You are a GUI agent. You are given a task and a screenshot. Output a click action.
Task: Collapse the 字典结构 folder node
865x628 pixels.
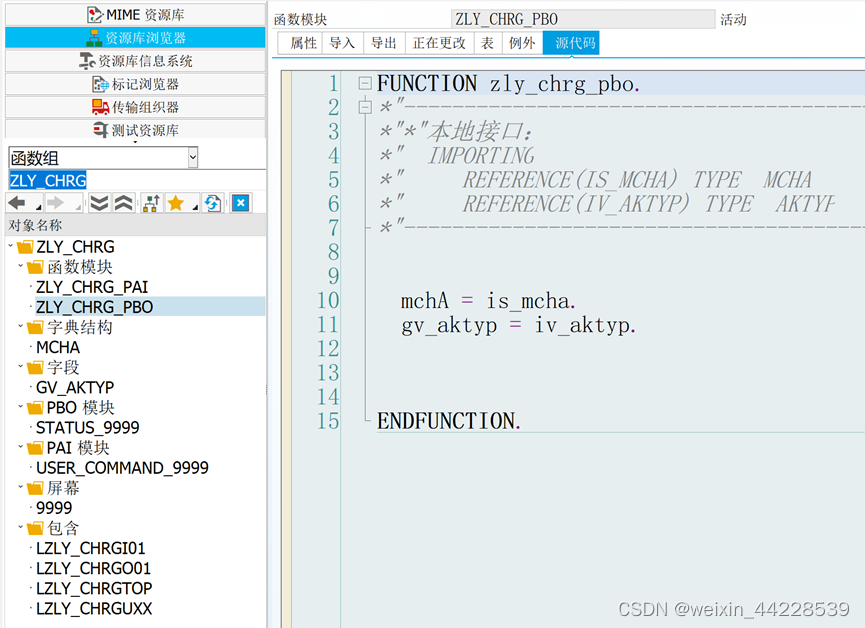[20, 327]
